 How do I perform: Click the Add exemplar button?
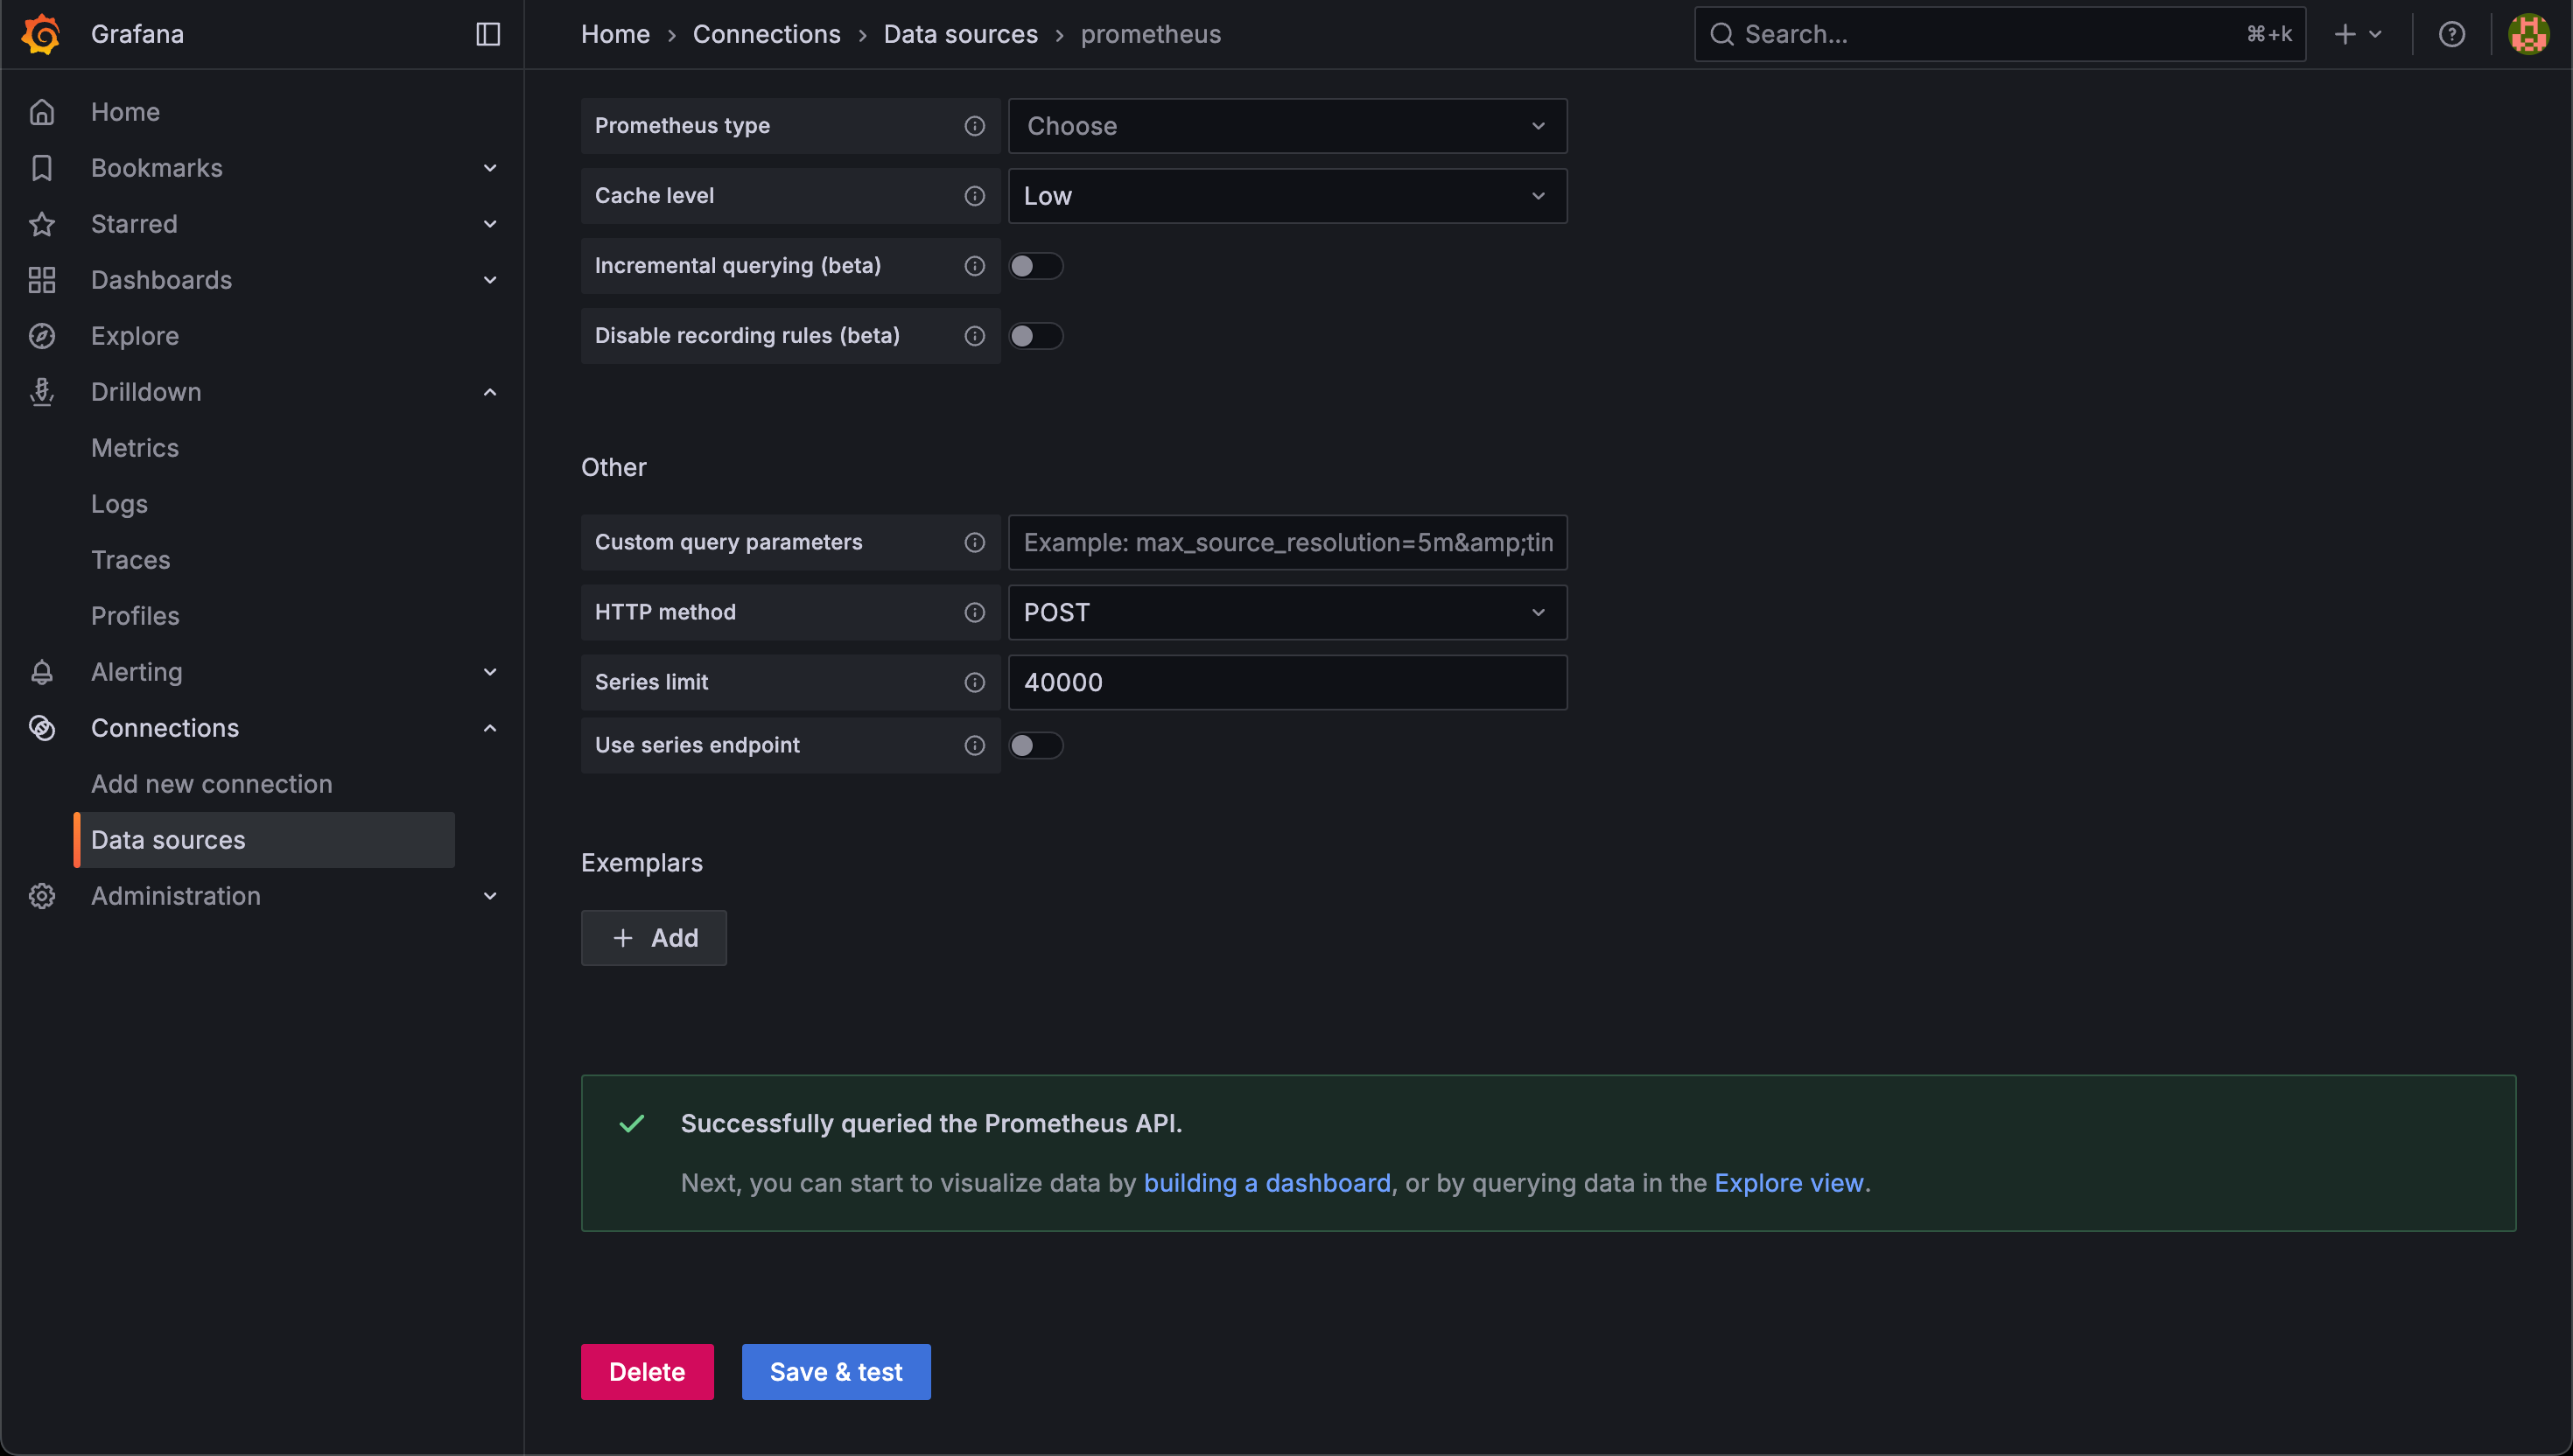653,938
